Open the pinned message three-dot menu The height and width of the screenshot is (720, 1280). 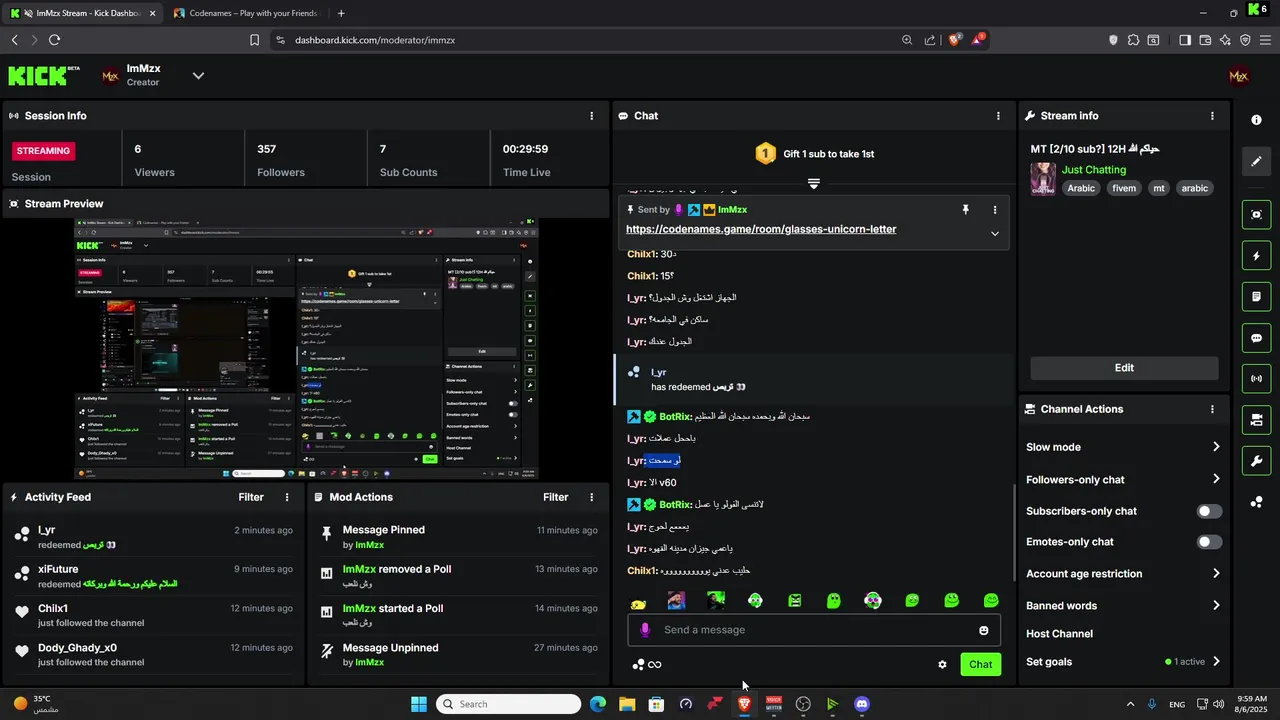tap(994, 210)
